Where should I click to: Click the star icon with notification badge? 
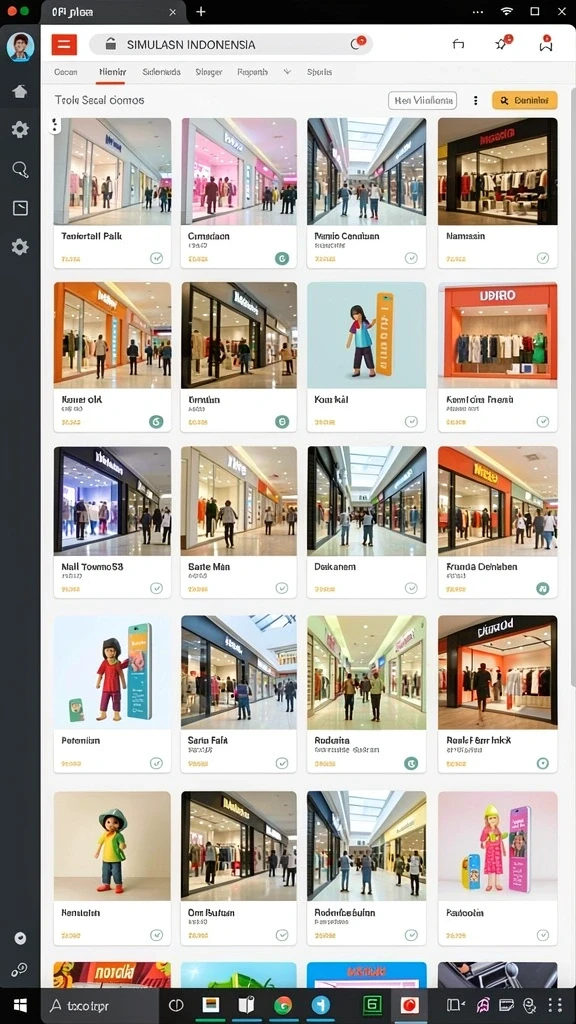503,43
